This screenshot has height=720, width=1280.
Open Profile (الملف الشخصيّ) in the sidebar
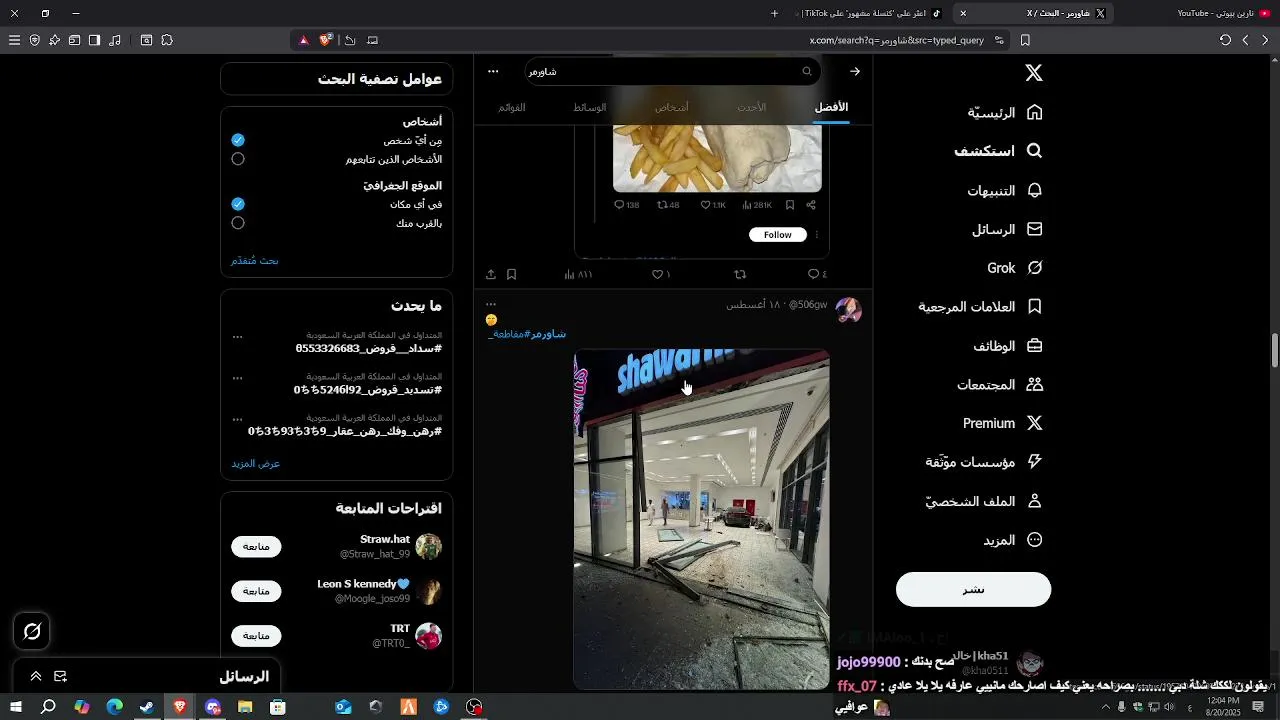pos(984,501)
